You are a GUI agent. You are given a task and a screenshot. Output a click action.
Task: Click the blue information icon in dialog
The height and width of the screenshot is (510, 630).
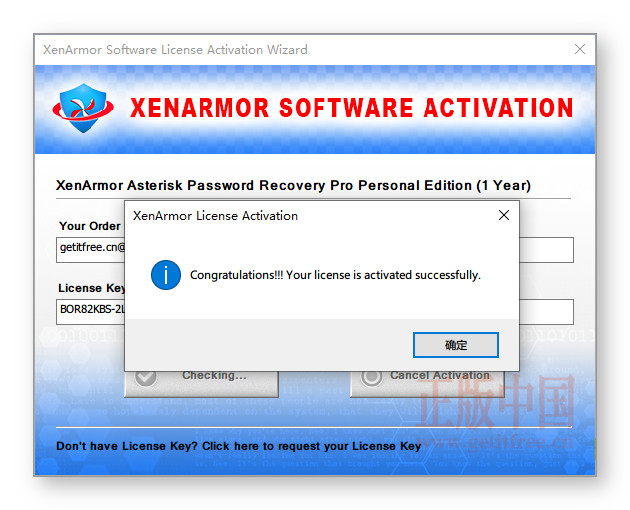(x=166, y=275)
